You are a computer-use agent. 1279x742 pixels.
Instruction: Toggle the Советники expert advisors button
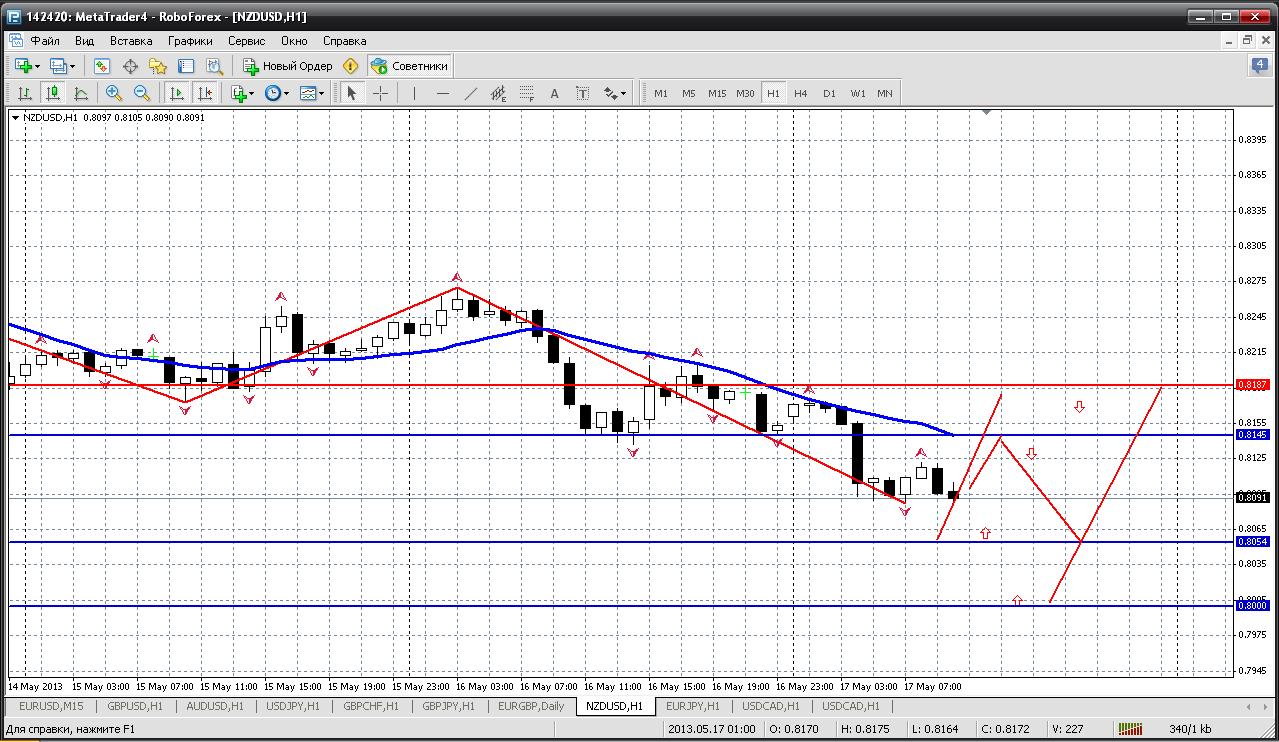[410, 66]
